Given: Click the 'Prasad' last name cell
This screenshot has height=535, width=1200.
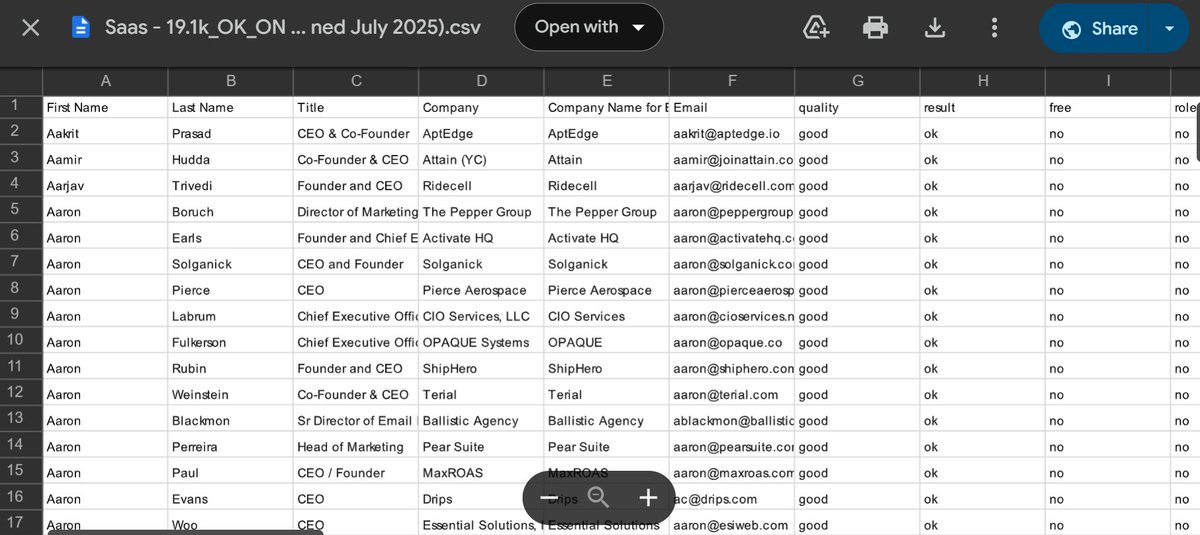Looking at the screenshot, I should [x=231, y=133].
